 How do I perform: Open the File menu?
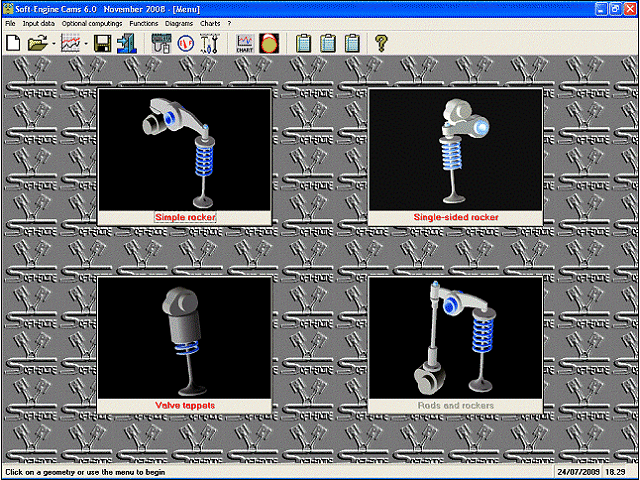(10, 24)
